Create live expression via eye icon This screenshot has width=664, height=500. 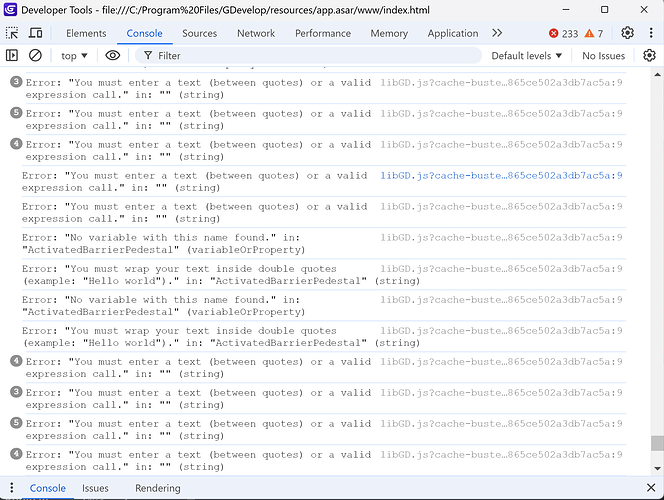[x=113, y=55]
